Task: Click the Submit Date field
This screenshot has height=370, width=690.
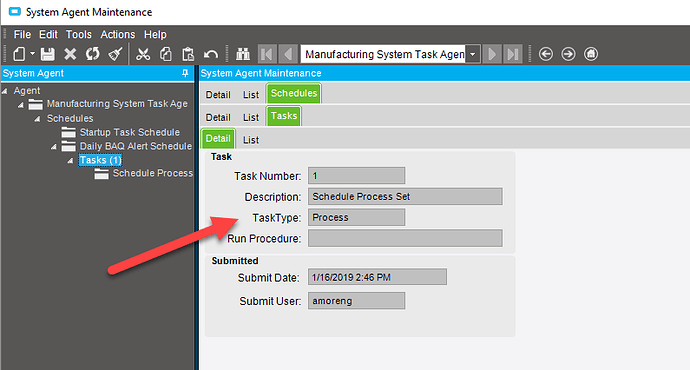Action: coord(377,277)
